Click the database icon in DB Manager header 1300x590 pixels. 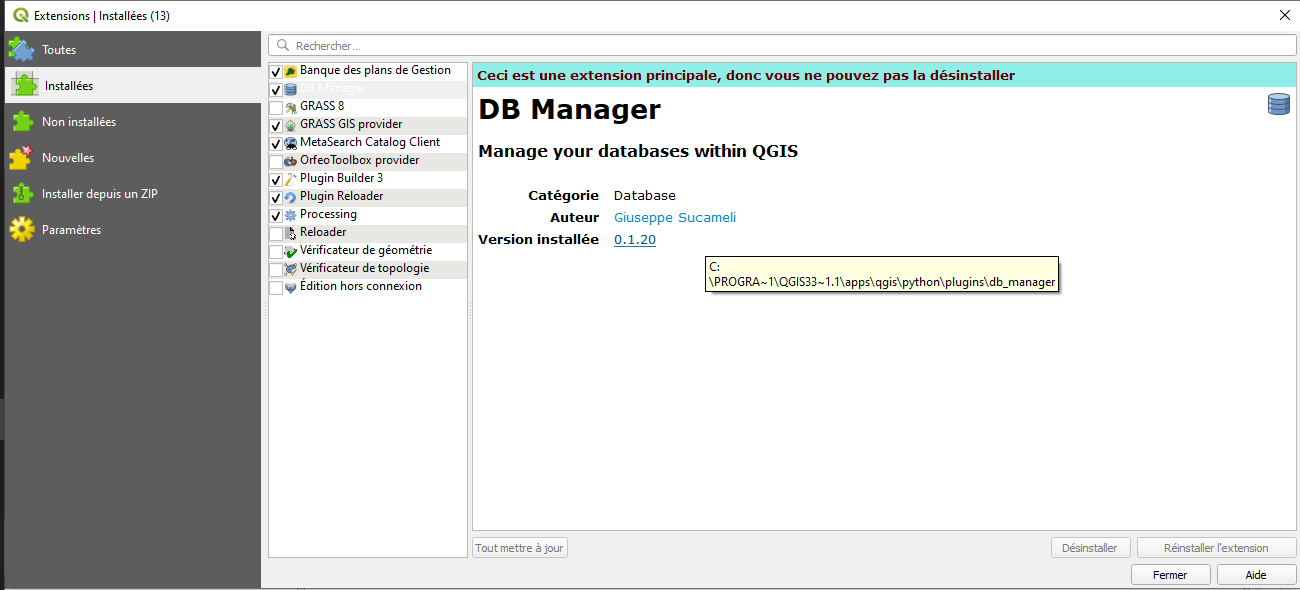1278,104
